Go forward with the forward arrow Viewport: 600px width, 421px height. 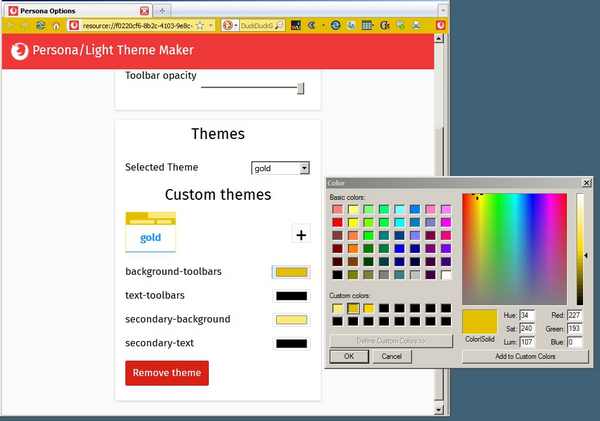pos(25,26)
